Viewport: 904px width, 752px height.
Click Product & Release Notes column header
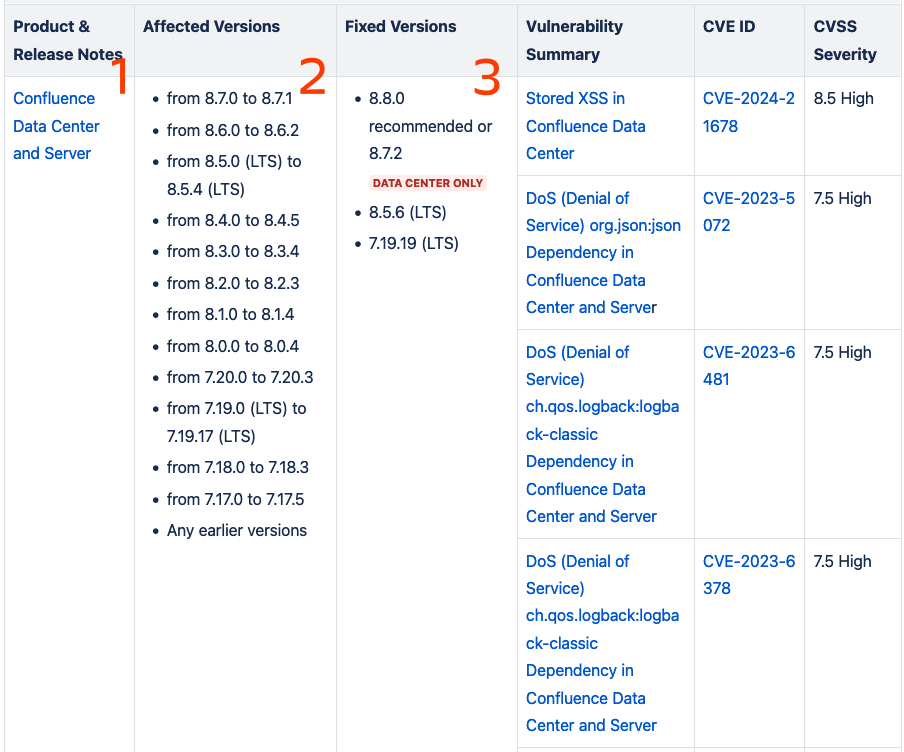click(67, 40)
